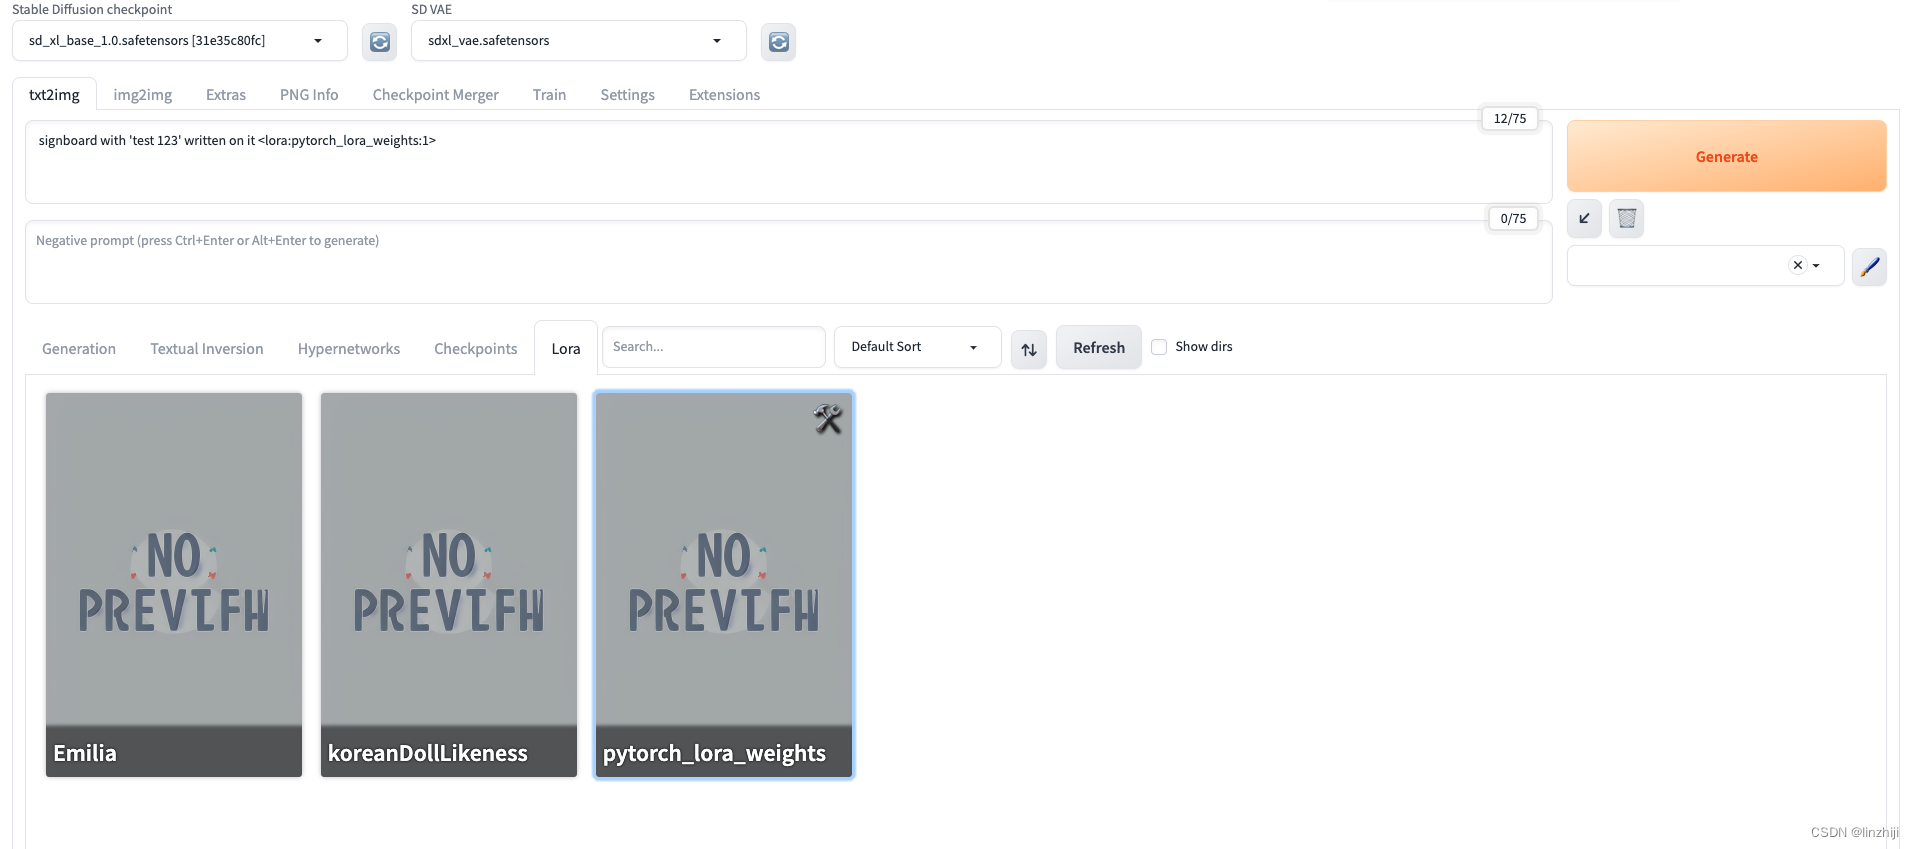Click the 0/75 negative token counter

[x=1513, y=218]
